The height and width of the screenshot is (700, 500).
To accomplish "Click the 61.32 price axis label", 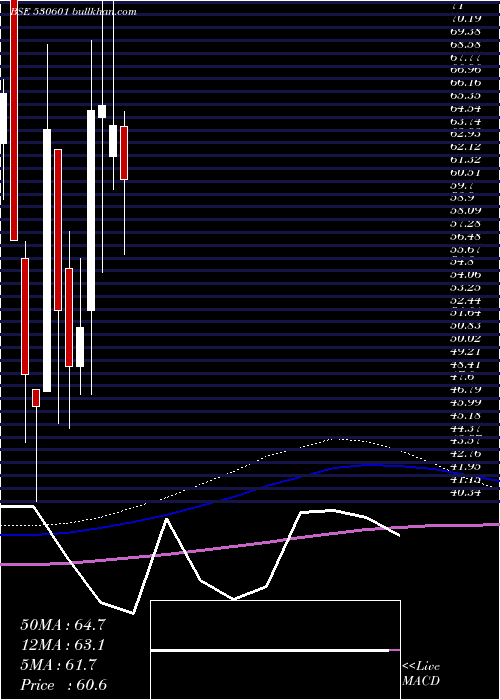I will click(x=465, y=160).
